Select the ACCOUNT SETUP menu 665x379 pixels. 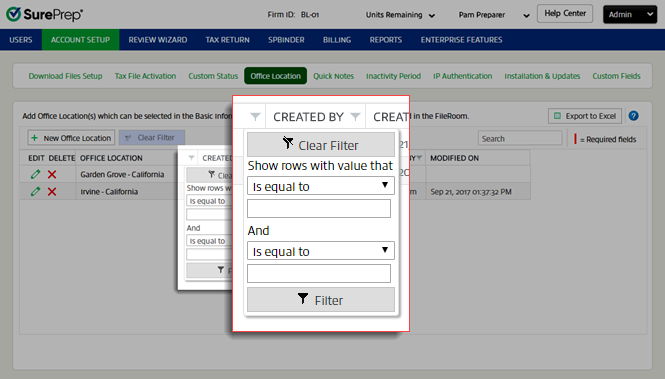pyautogui.click(x=81, y=40)
